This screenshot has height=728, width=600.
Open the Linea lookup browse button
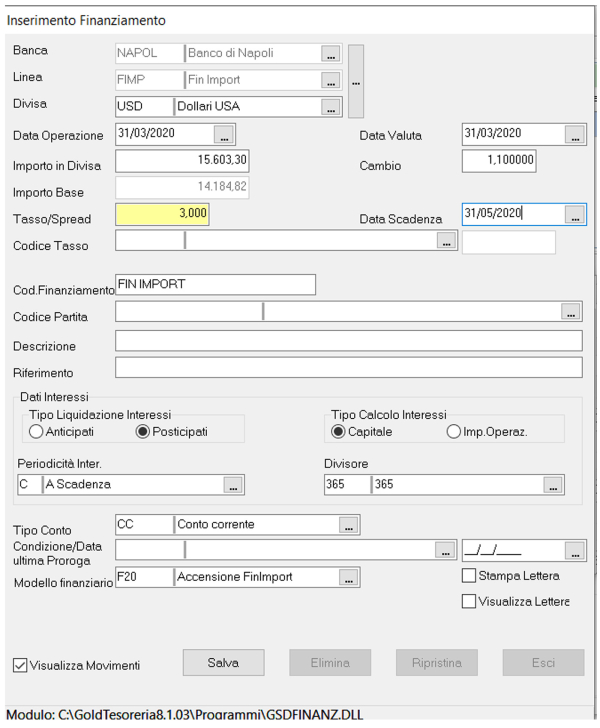tap(331, 80)
